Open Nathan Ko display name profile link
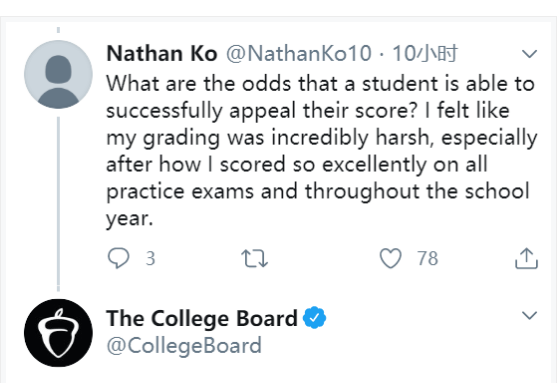 click(162, 54)
